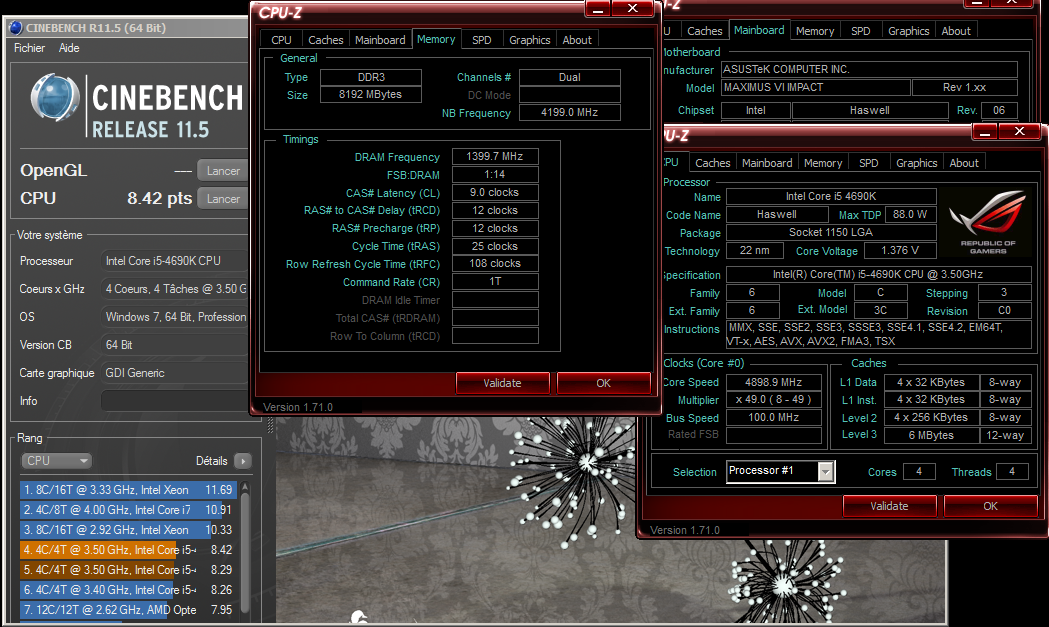Open Caches tab in processor CPU-Z window

pos(712,163)
